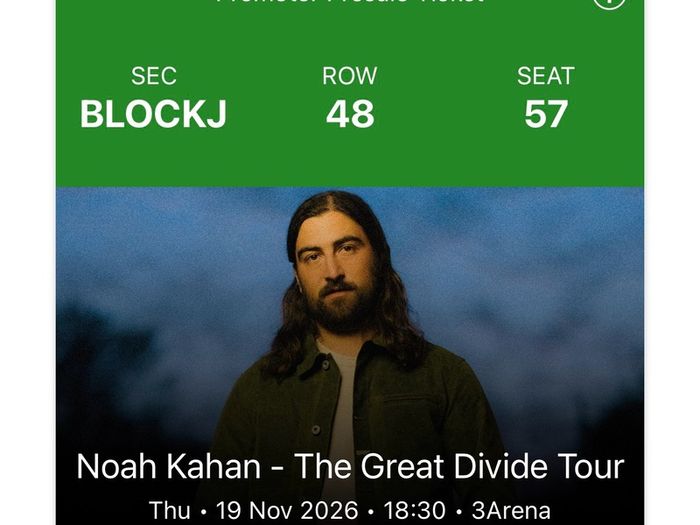Tap the 19 Nov 2026 date

pyautogui.click(x=287, y=510)
